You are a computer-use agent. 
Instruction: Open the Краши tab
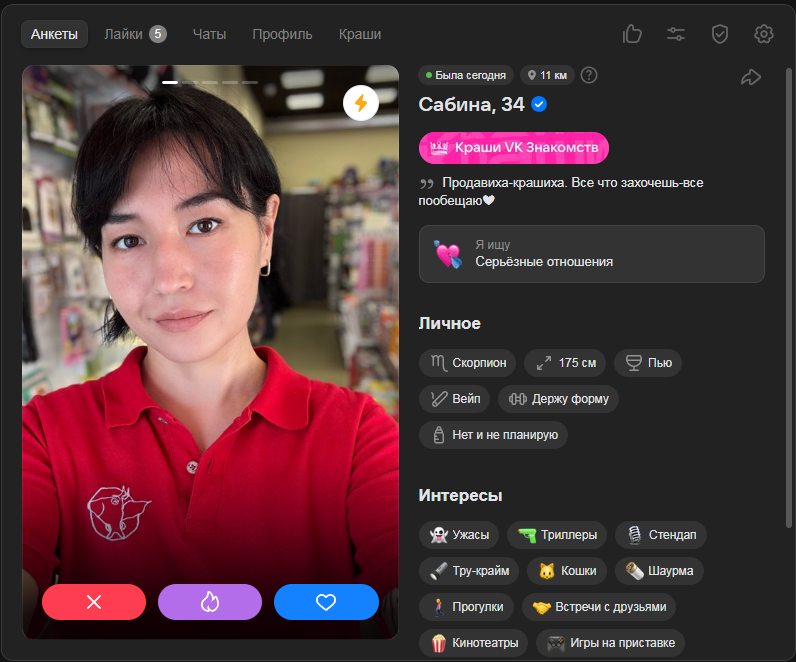click(x=360, y=34)
